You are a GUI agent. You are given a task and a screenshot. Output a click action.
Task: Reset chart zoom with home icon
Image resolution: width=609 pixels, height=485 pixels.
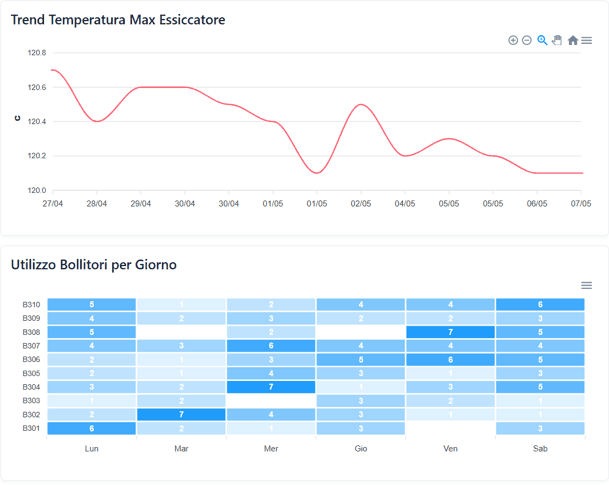pyautogui.click(x=573, y=40)
